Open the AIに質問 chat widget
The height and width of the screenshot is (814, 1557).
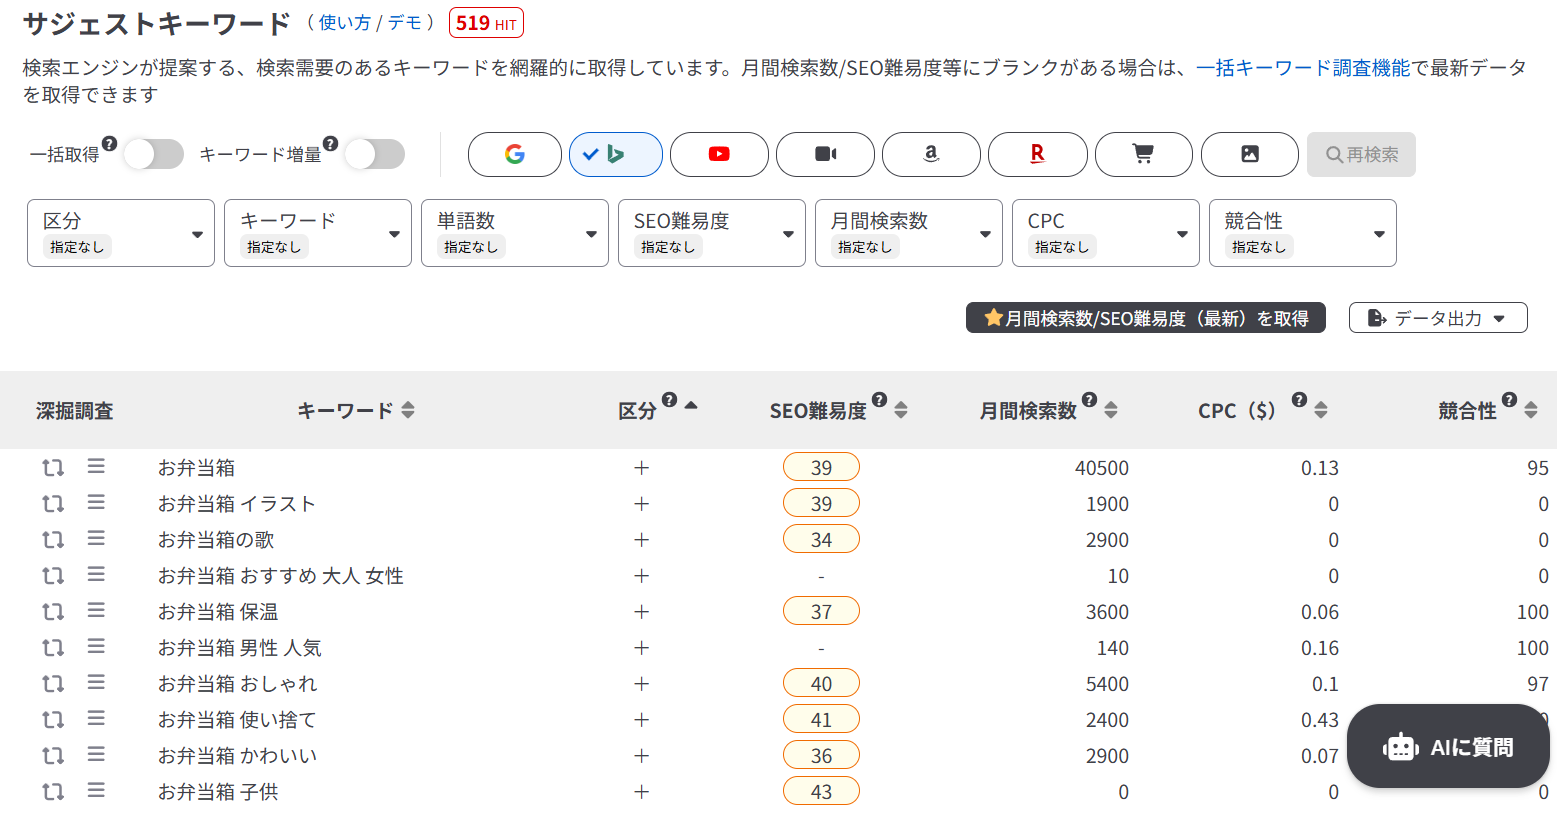point(1447,747)
